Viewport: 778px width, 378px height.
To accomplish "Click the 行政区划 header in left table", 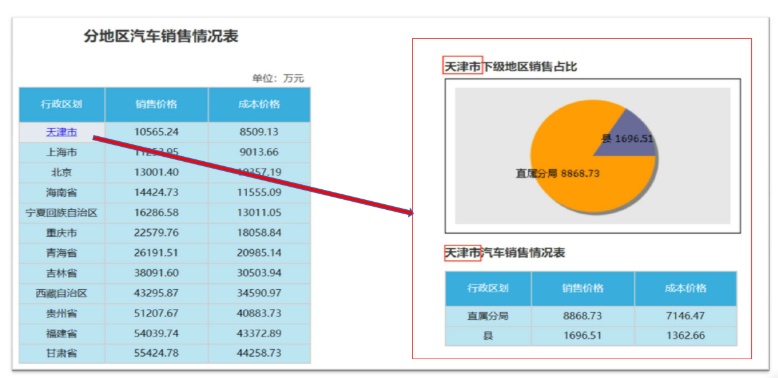I will pyautogui.click(x=62, y=104).
